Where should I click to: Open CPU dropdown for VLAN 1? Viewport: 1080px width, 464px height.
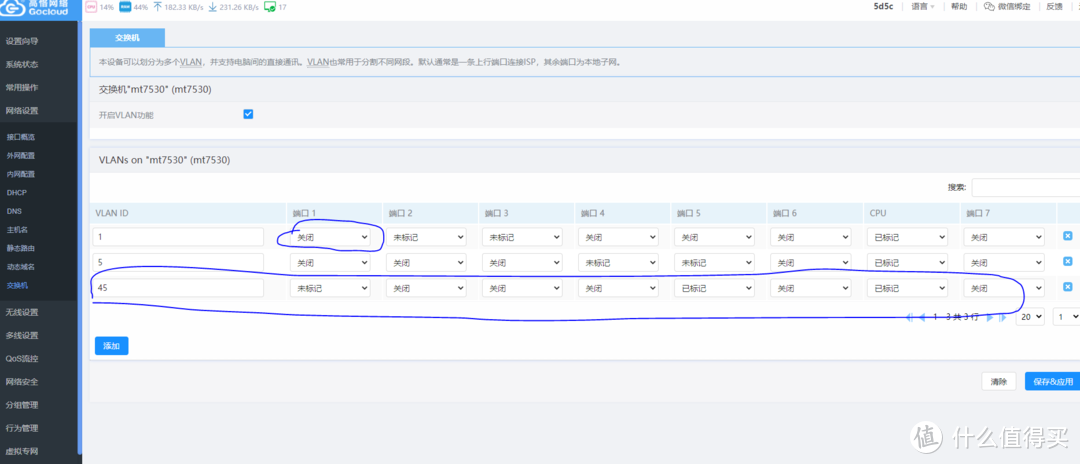[x=907, y=238]
